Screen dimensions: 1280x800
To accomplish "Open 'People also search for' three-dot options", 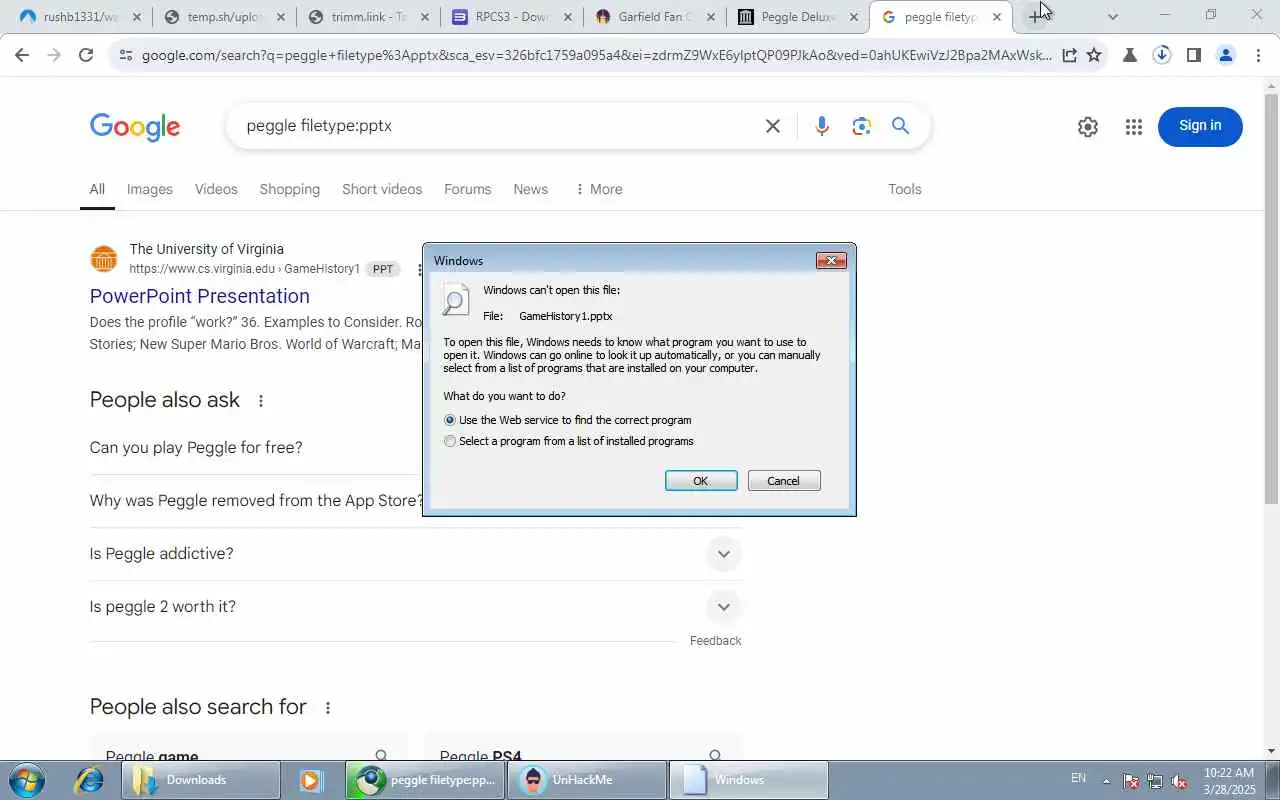I will 327,708.
